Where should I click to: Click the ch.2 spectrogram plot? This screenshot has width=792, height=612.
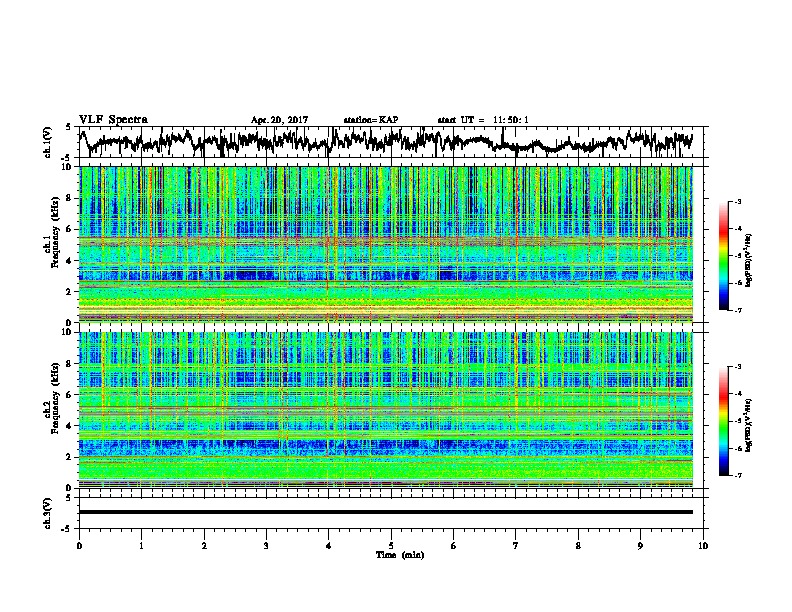(x=385, y=410)
